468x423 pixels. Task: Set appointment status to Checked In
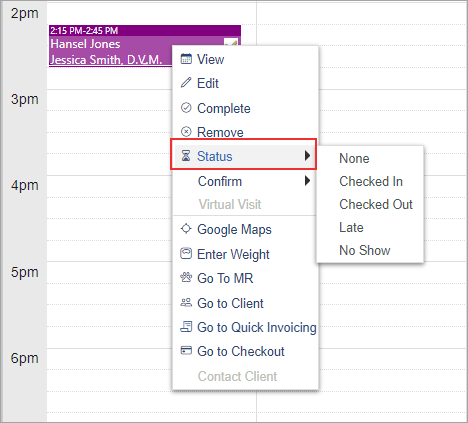371,182
